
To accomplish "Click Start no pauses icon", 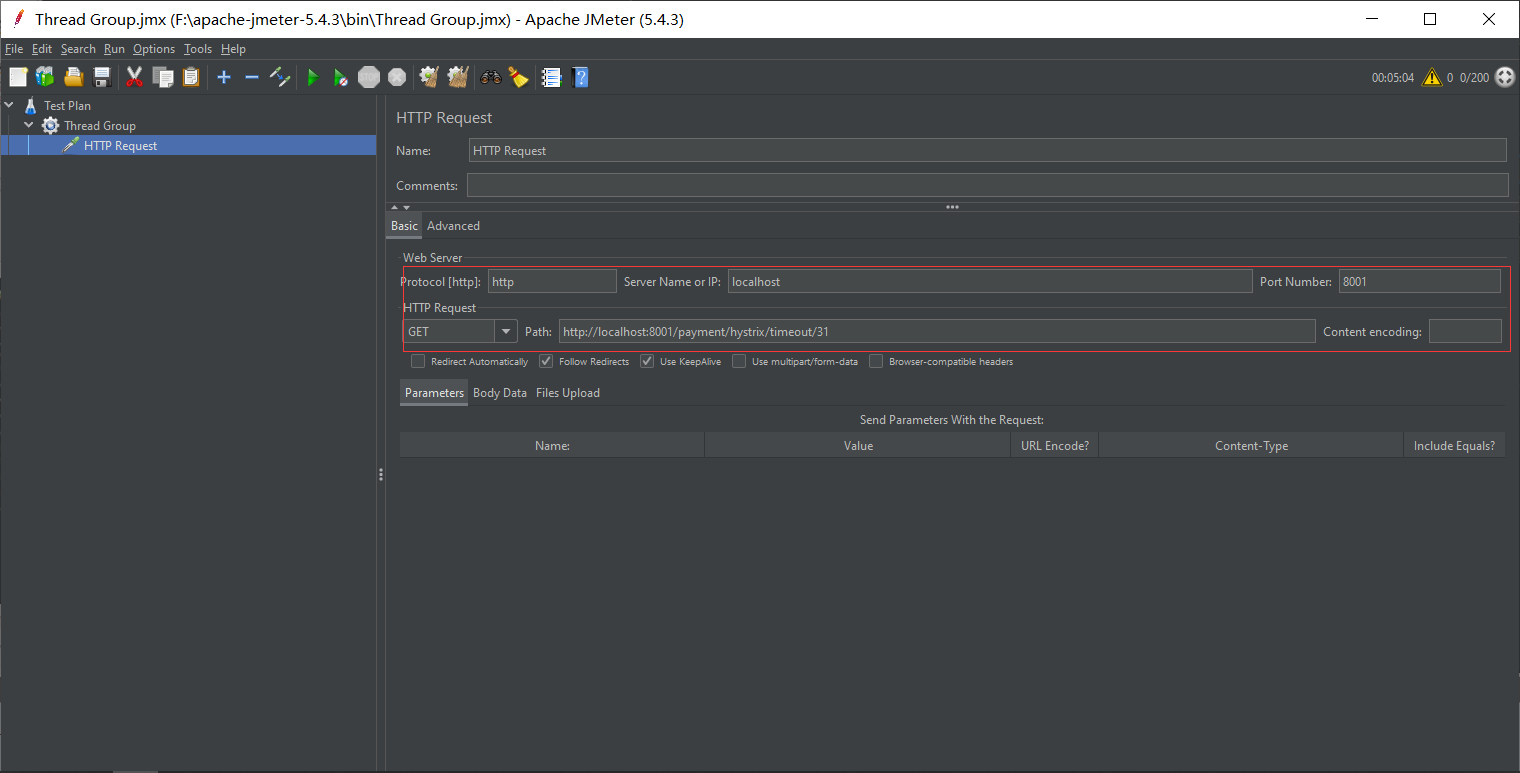I will pos(341,77).
